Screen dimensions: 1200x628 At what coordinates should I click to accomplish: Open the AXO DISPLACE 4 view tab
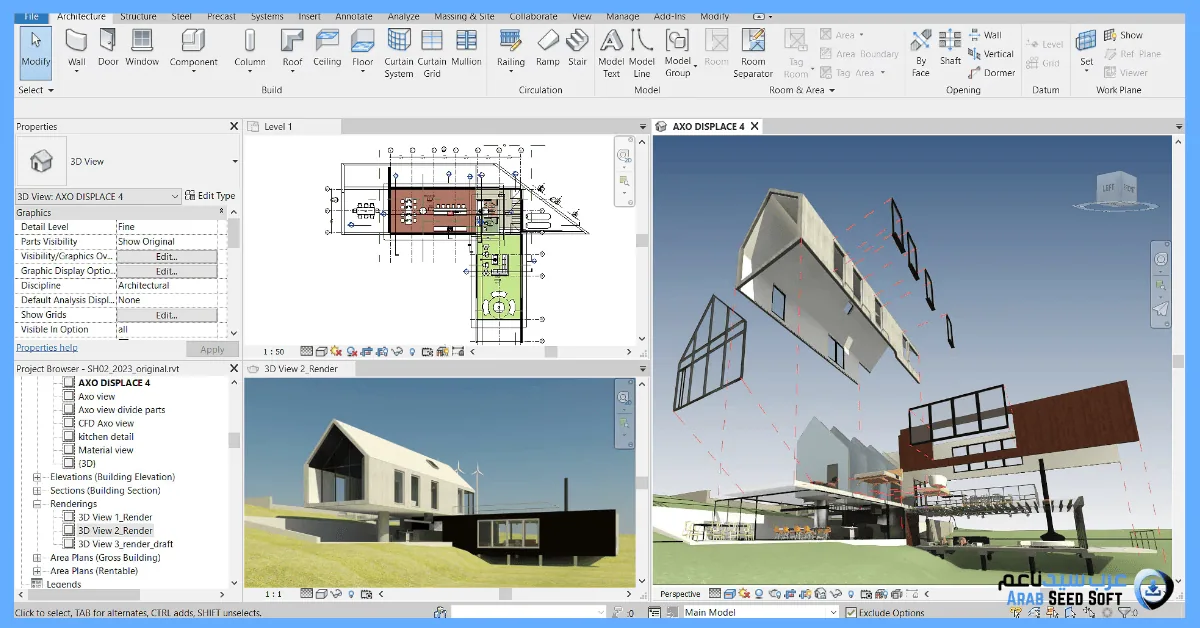[x=706, y=126]
